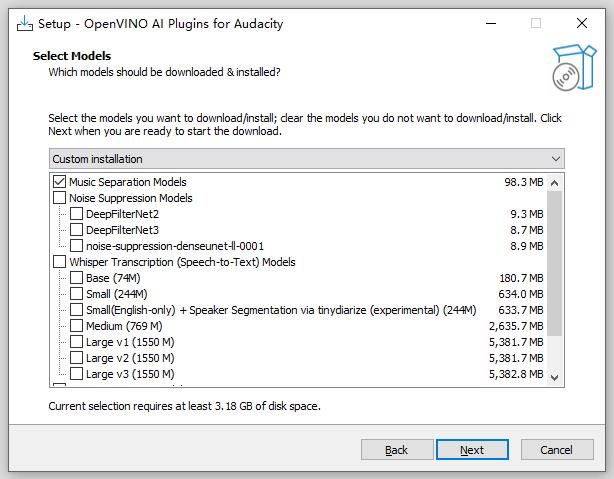Select the Music Separation Models label
Viewport: 614px width, 479px height.
[128, 182]
